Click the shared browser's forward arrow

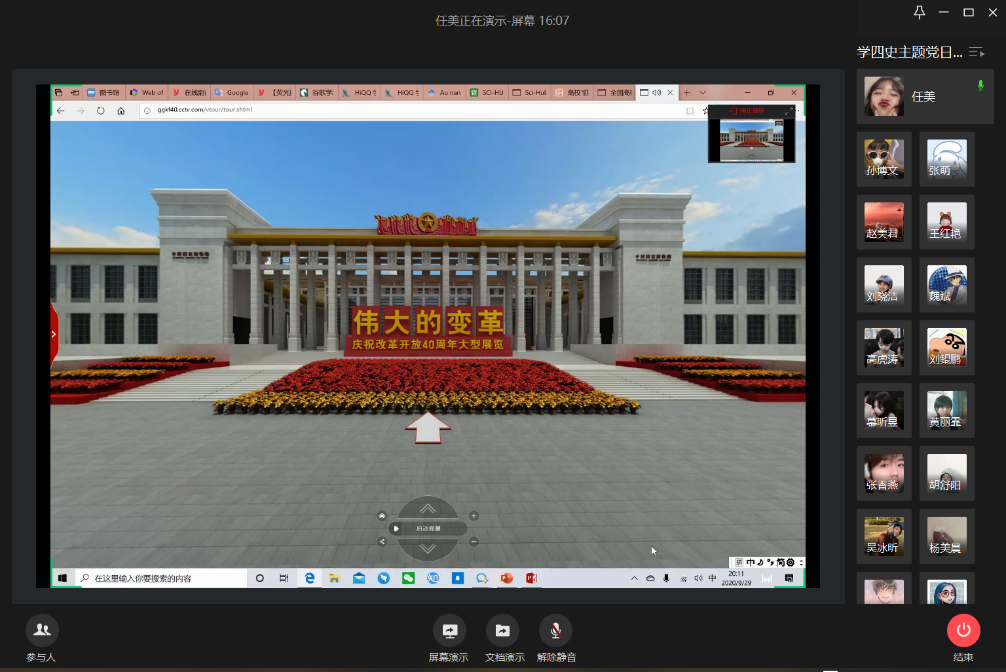(x=81, y=110)
